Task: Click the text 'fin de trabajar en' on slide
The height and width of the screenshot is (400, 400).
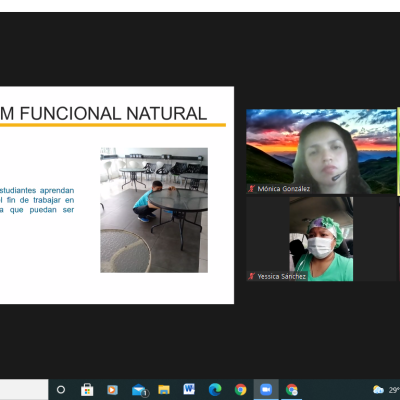Action: (x=40, y=200)
